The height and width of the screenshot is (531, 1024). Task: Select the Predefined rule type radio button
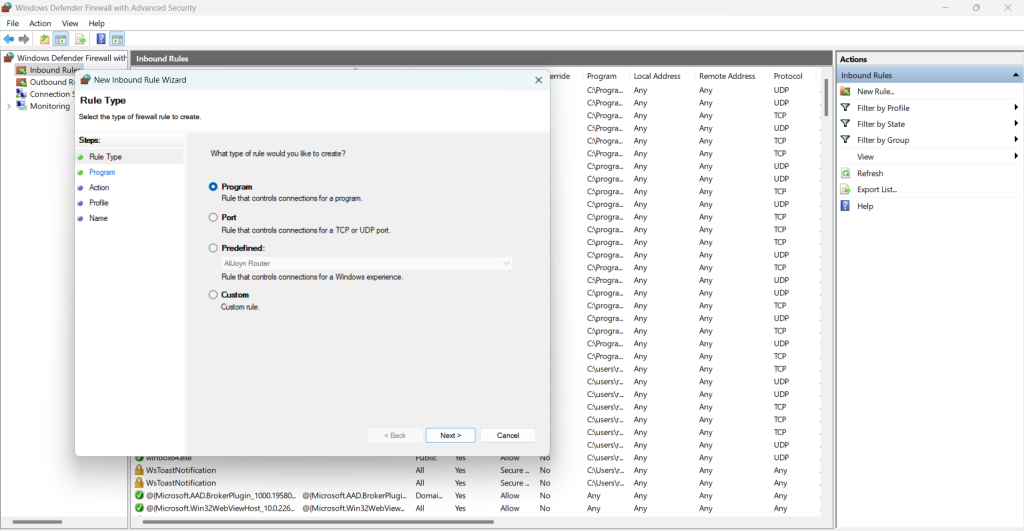213,248
